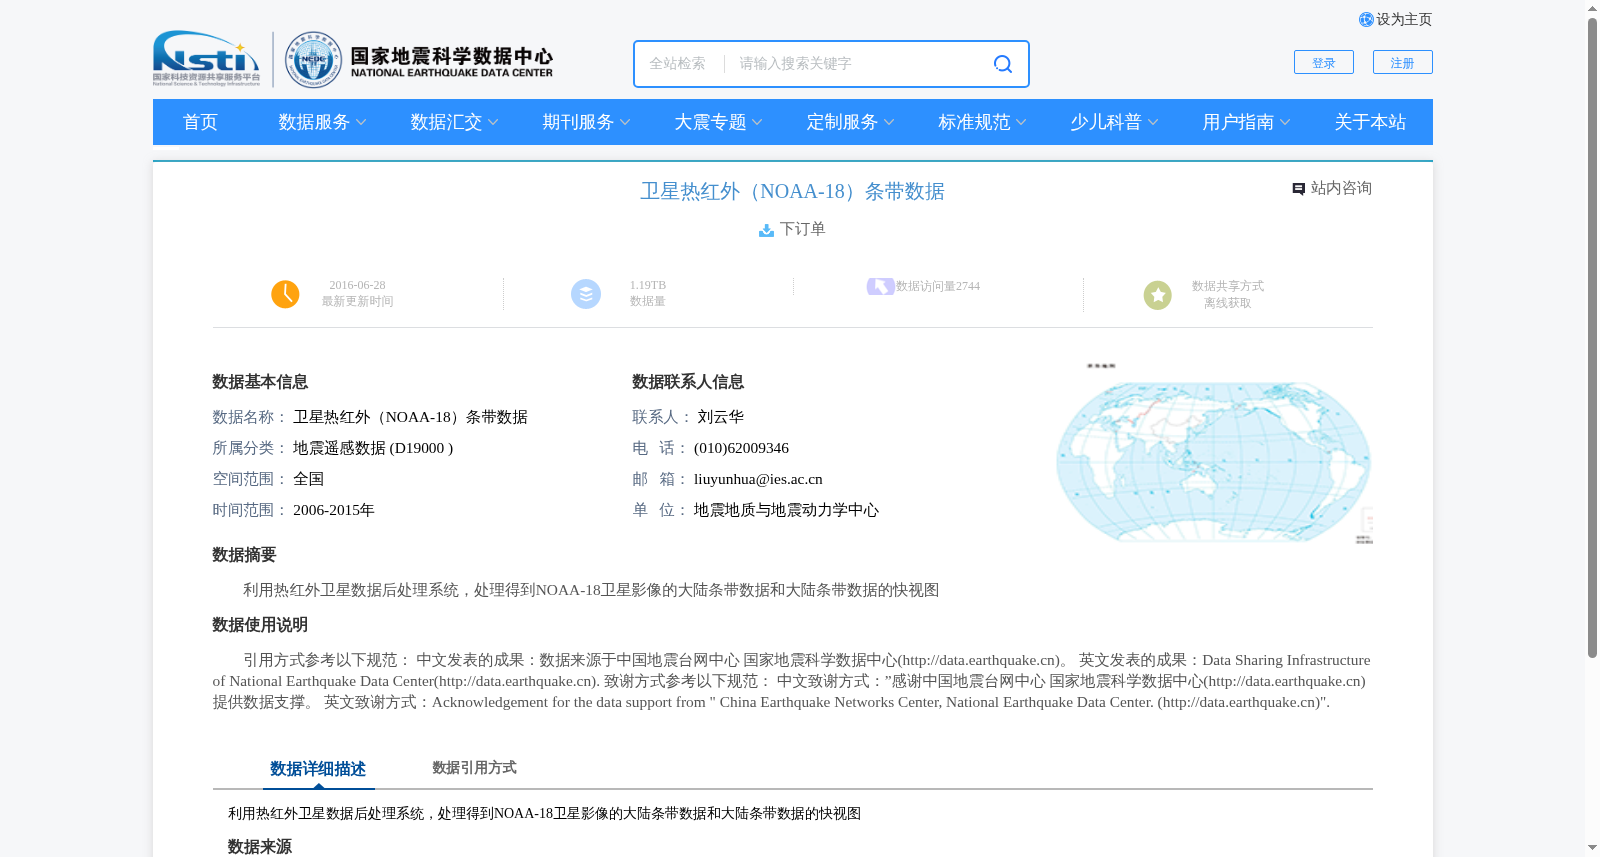The height and width of the screenshot is (857, 1600).
Task: Click the blue layers data-volume icon
Action: coord(586,294)
